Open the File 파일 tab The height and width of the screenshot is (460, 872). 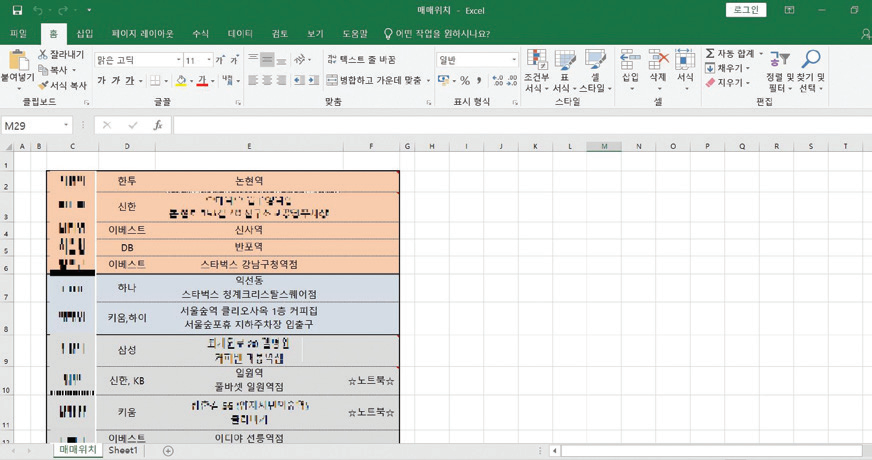point(18,34)
